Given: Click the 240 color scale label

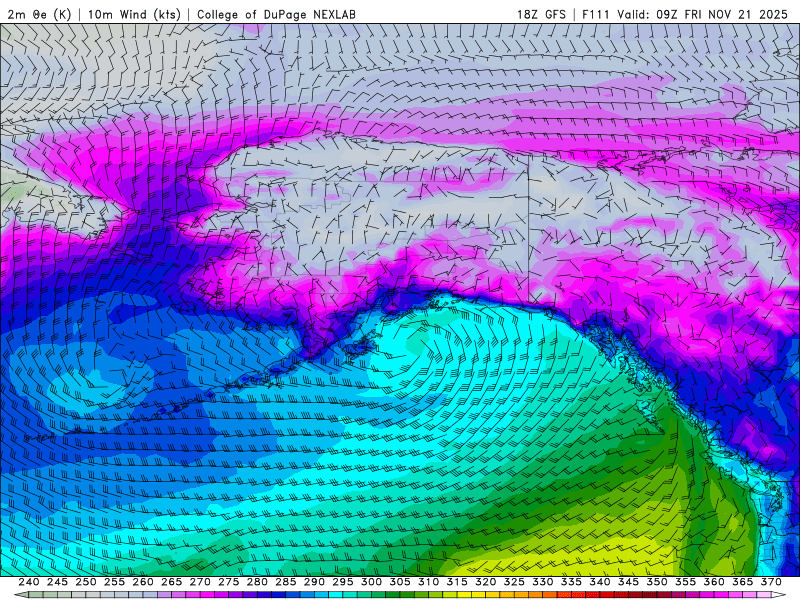Looking at the screenshot, I should pos(29,582).
